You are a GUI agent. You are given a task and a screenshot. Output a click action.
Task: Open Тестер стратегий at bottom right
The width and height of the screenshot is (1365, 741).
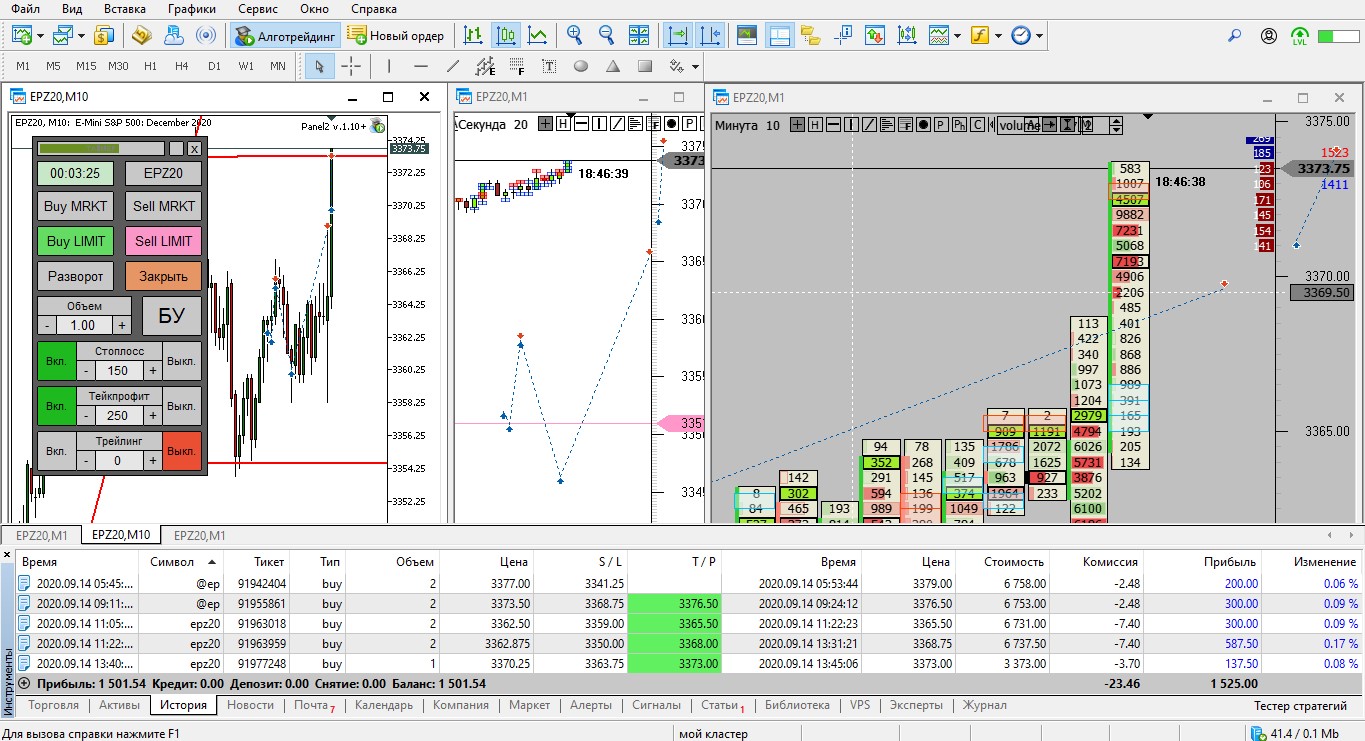(x=1301, y=705)
